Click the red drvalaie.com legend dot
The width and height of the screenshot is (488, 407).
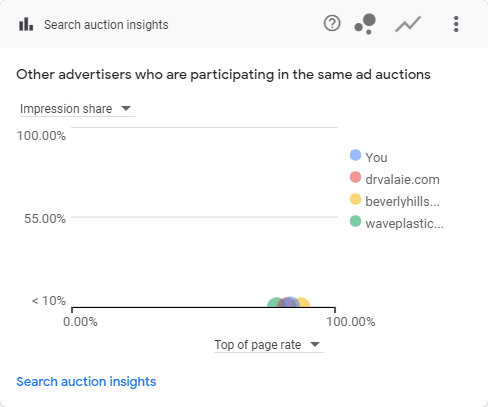click(x=355, y=177)
